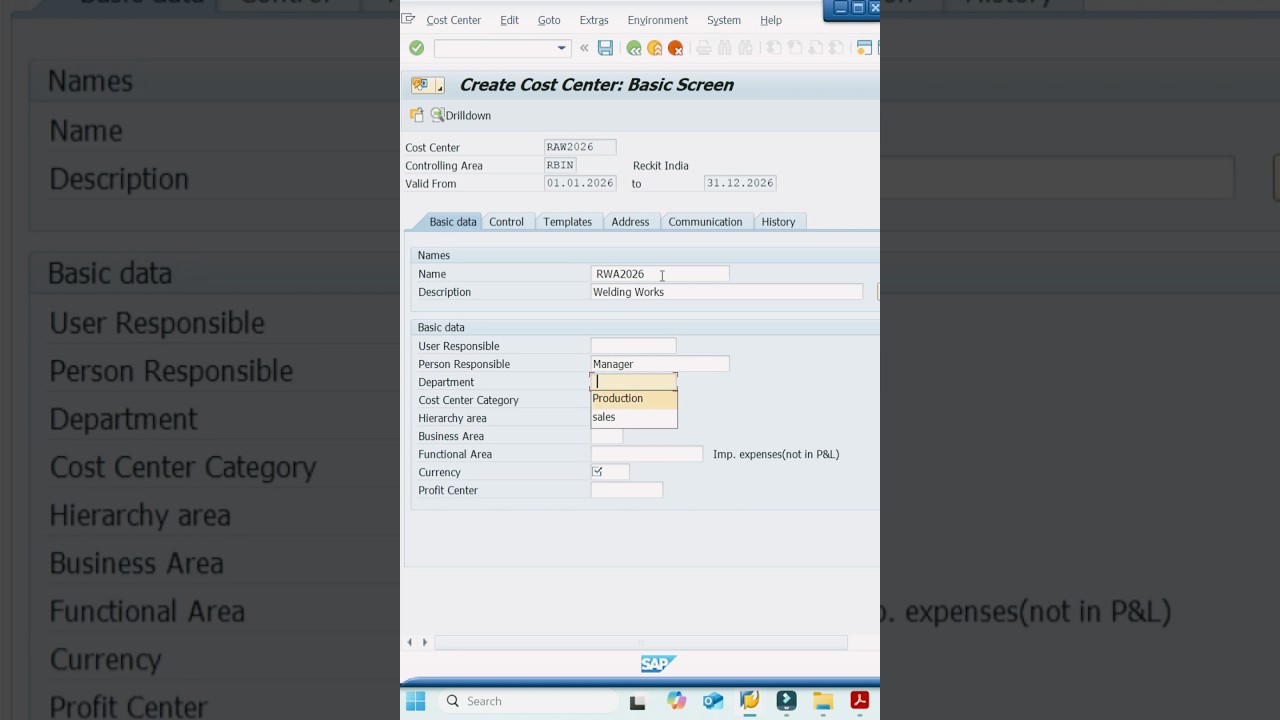1280x720 pixels.
Task: Click the Business Area input field
Action: coord(606,436)
